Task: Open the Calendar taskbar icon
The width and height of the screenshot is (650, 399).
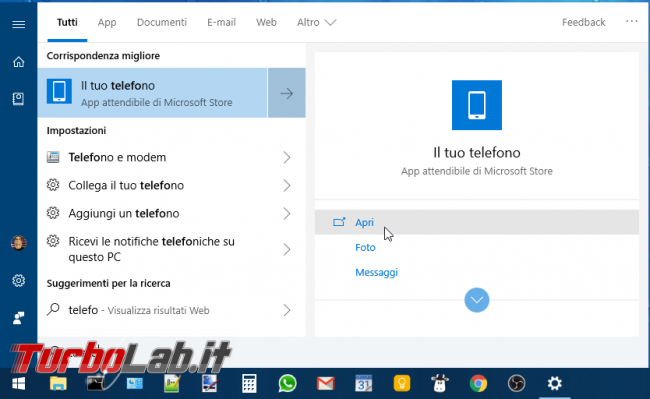Action: [364, 383]
